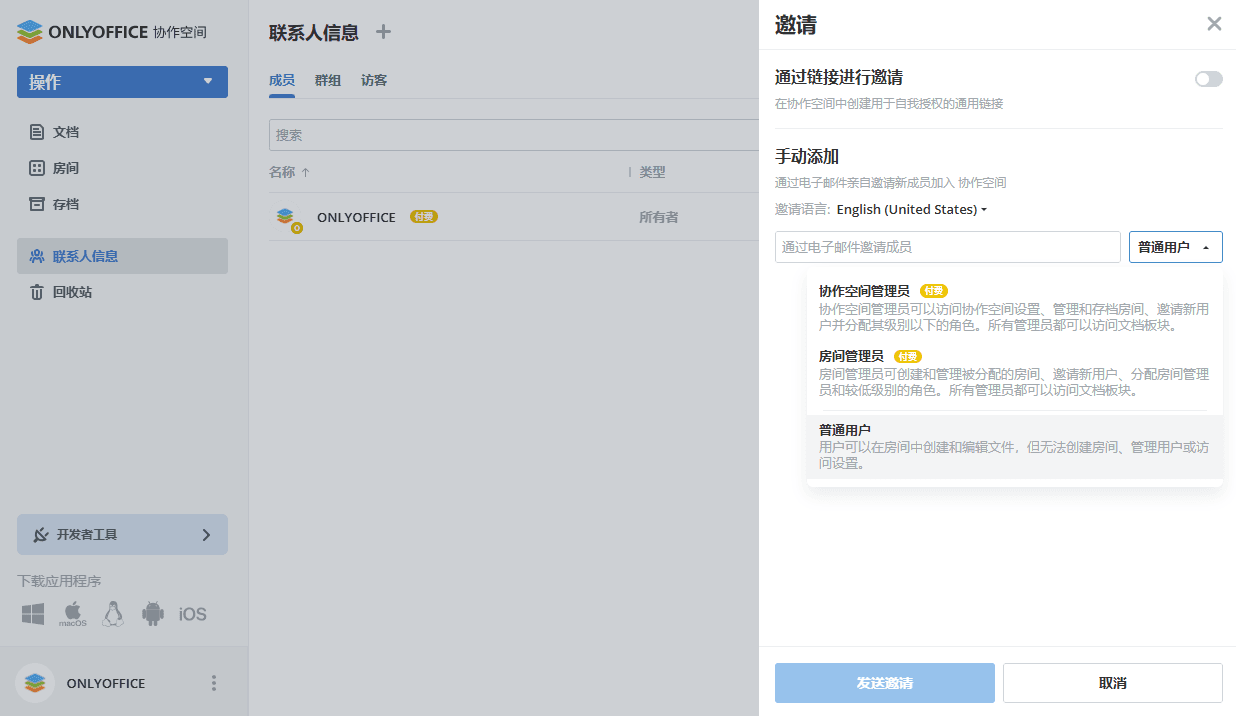Open 存档 archive section

tap(122, 204)
